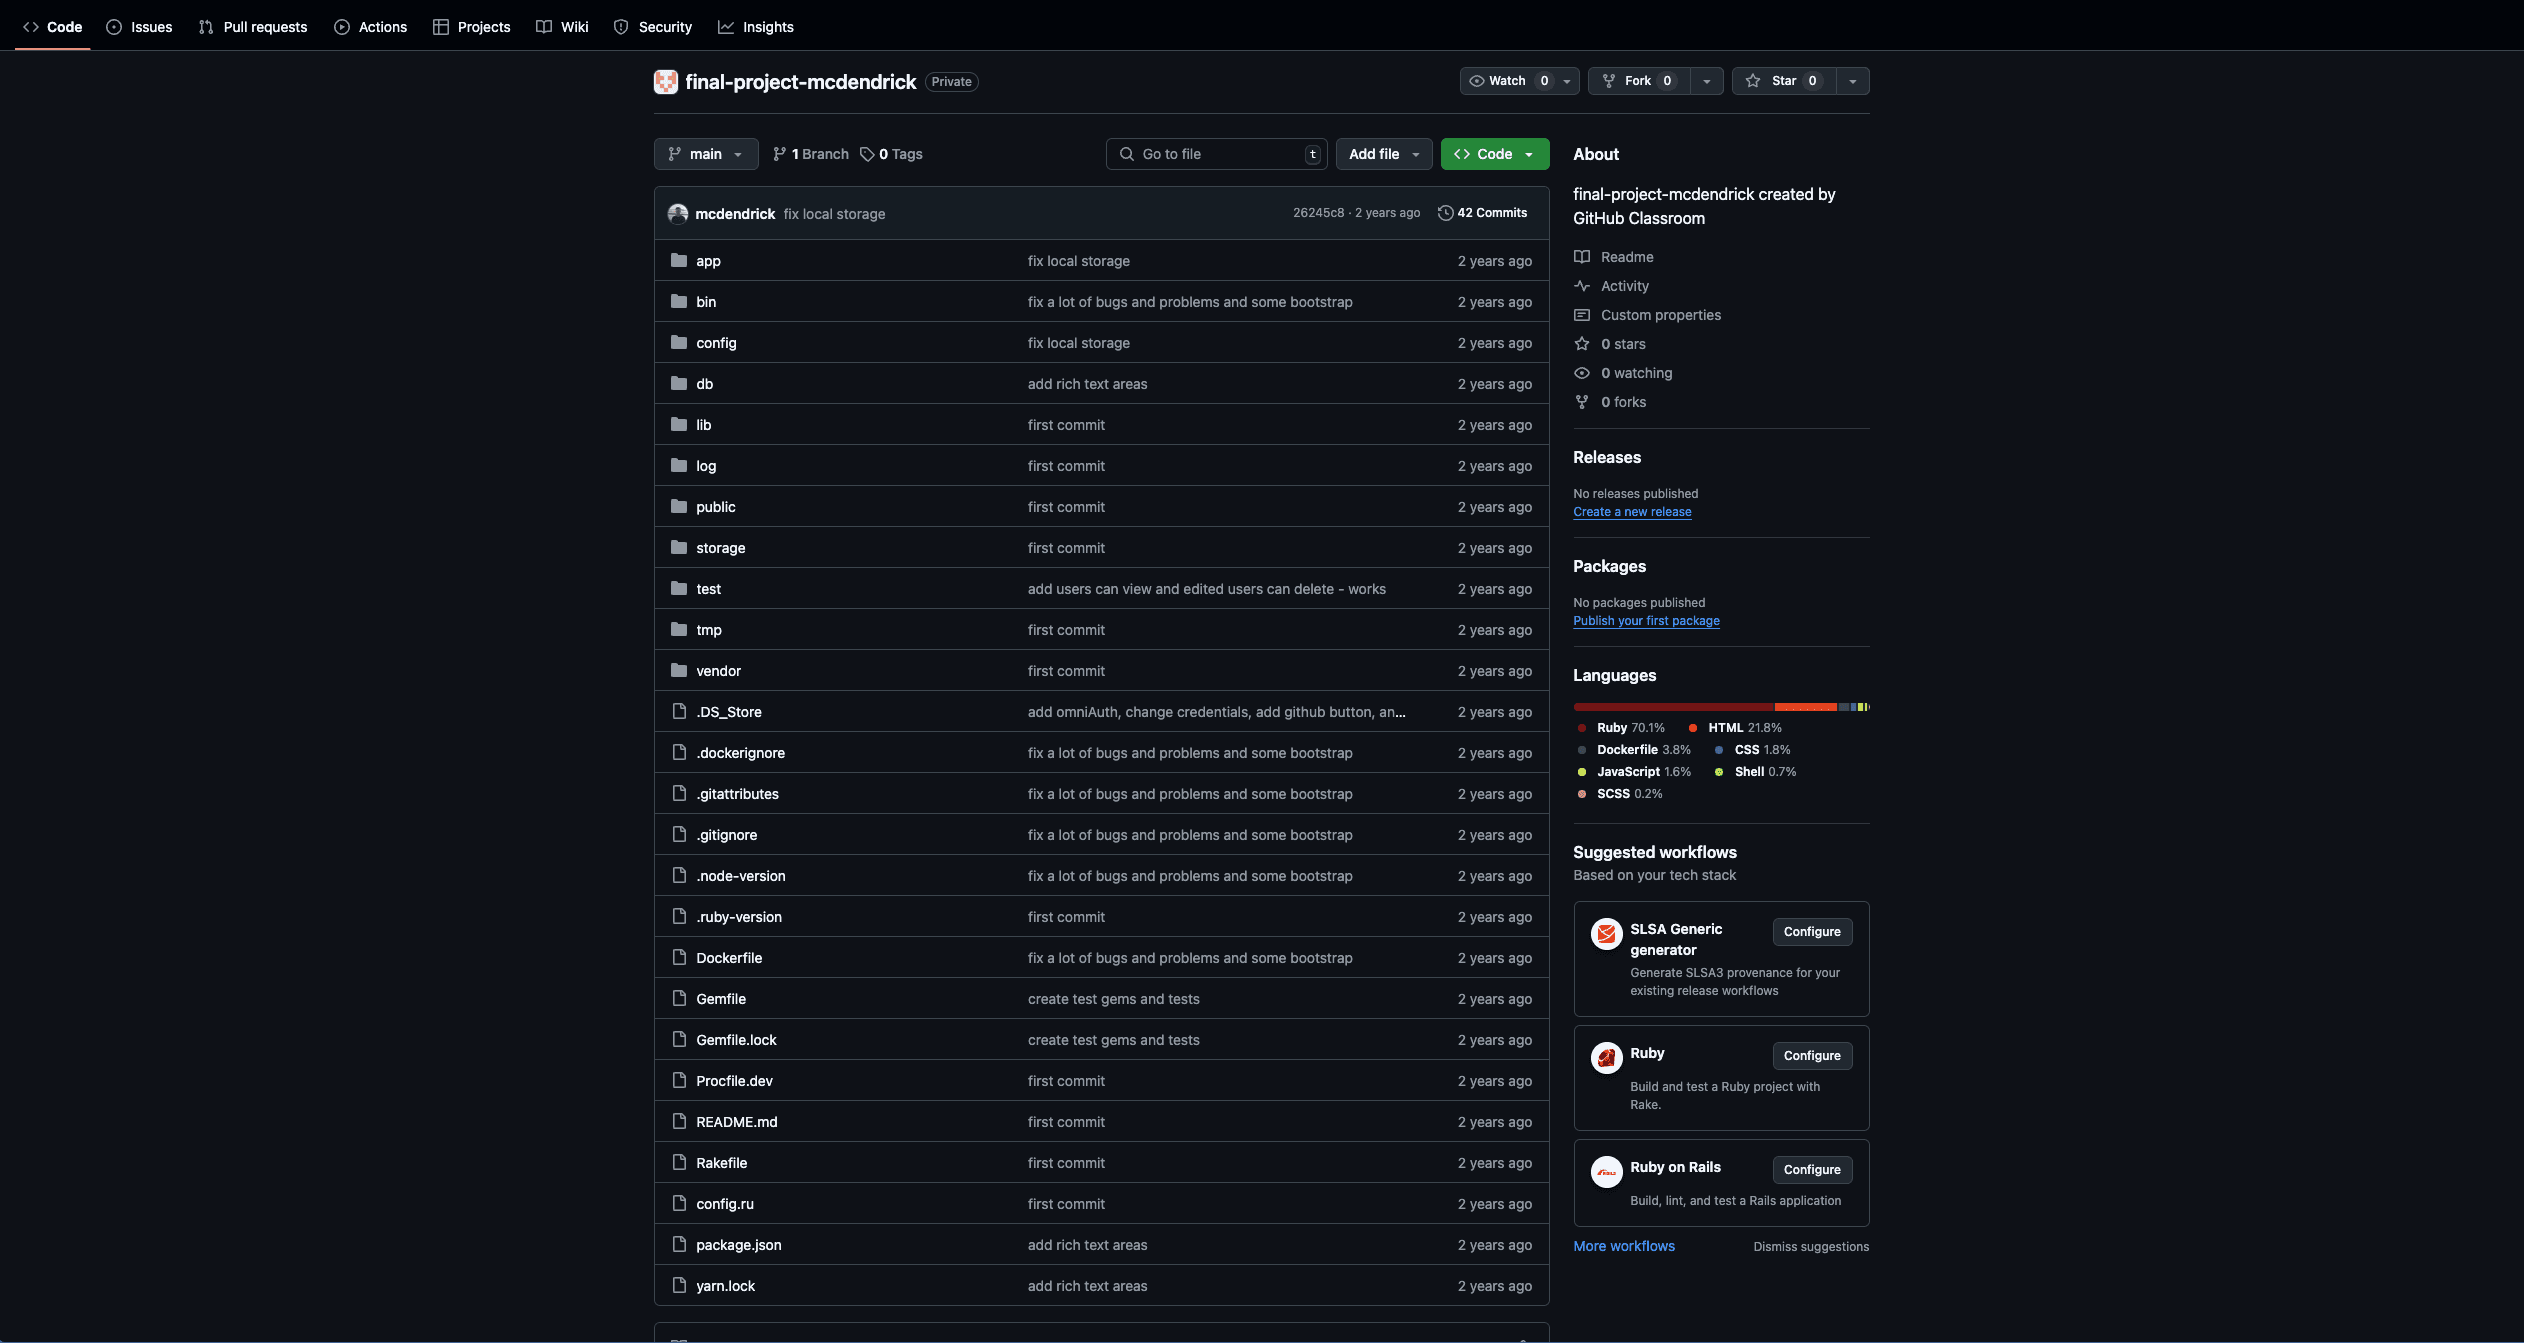Click the stars icon in About sidebar
This screenshot has width=2524, height=1343.
click(1582, 344)
